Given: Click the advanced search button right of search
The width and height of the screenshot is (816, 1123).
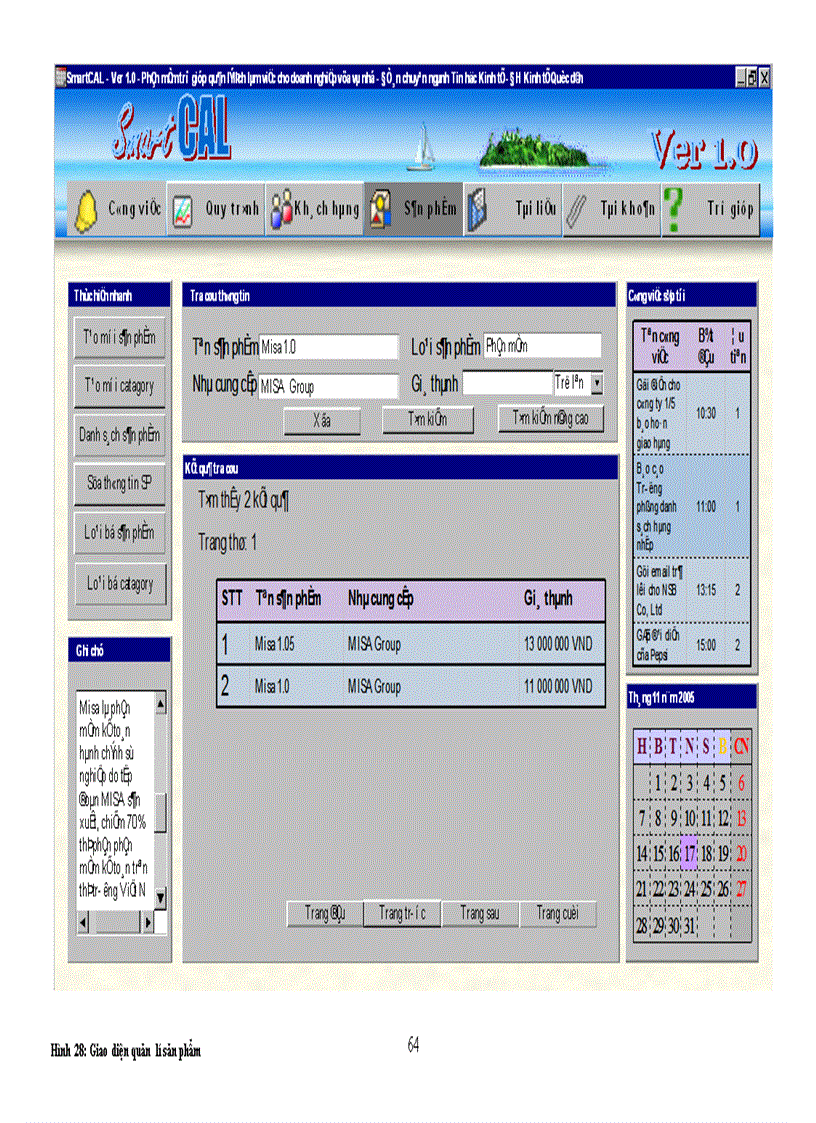Looking at the screenshot, I should point(551,420).
